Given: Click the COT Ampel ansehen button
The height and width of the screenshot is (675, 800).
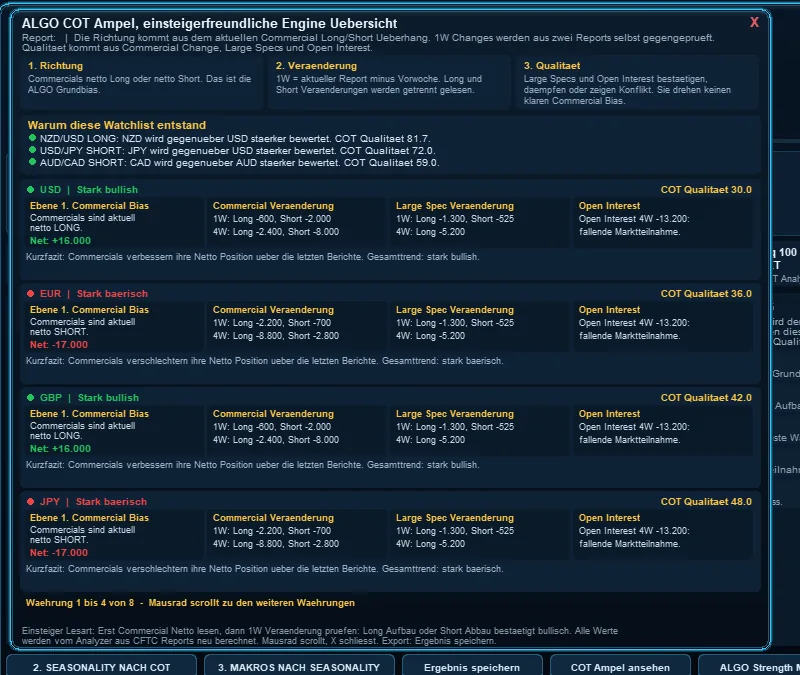Looking at the screenshot, I should (620, 666).
